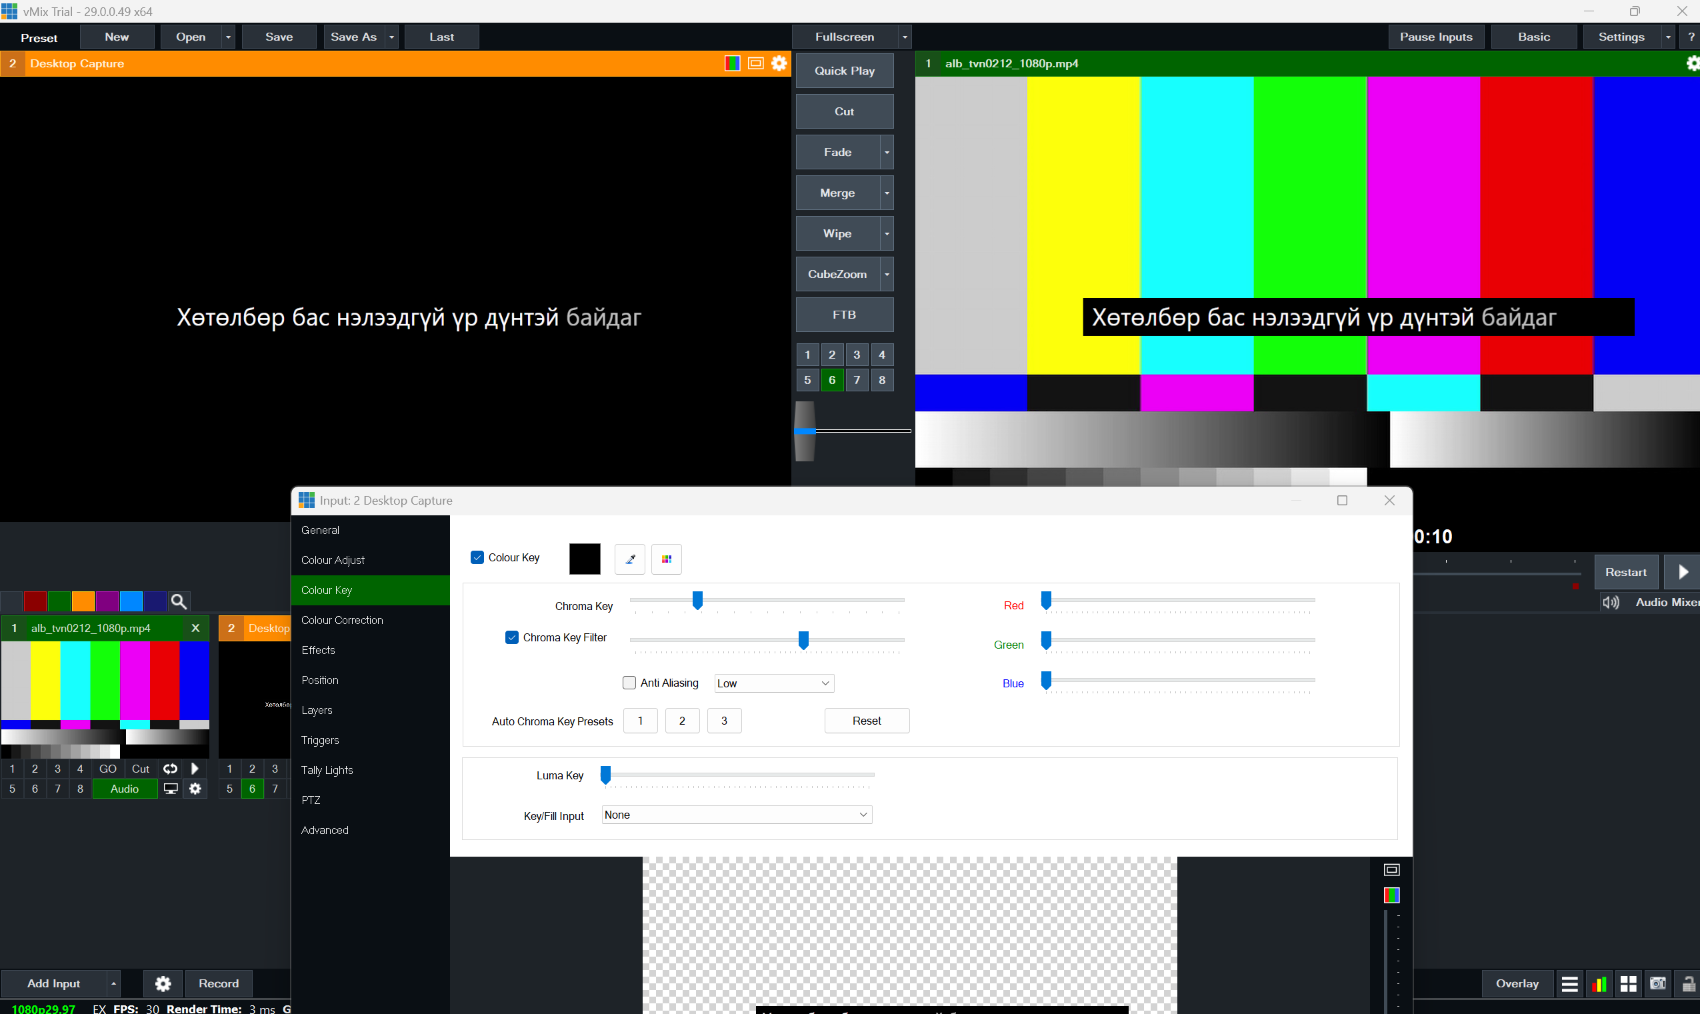This screenshot has width=1700, height=1014.
Task: Open the list view icon beside Overlay
Action: 1570,984
